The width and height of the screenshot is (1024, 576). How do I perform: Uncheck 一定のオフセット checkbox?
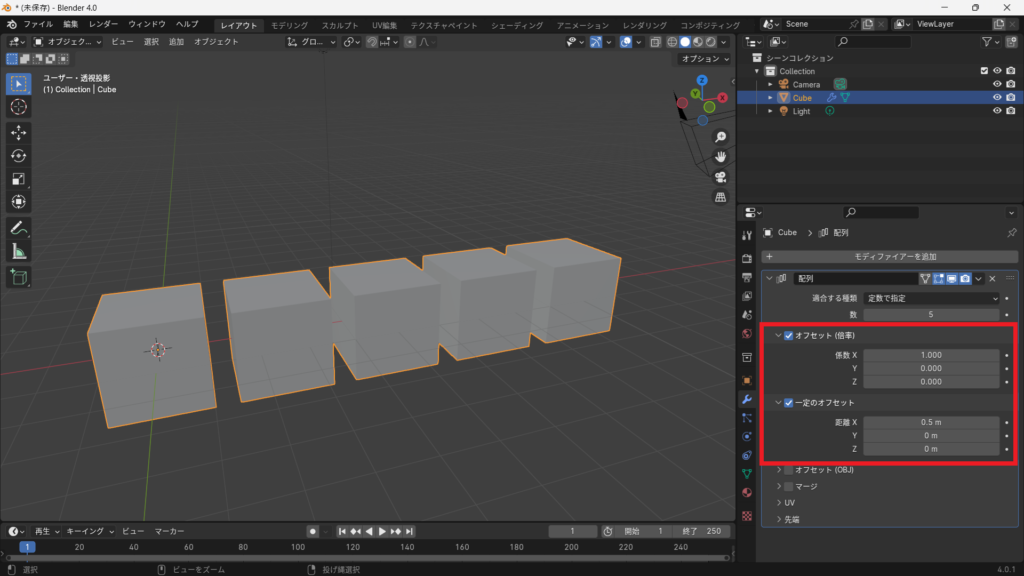(789, 403)
